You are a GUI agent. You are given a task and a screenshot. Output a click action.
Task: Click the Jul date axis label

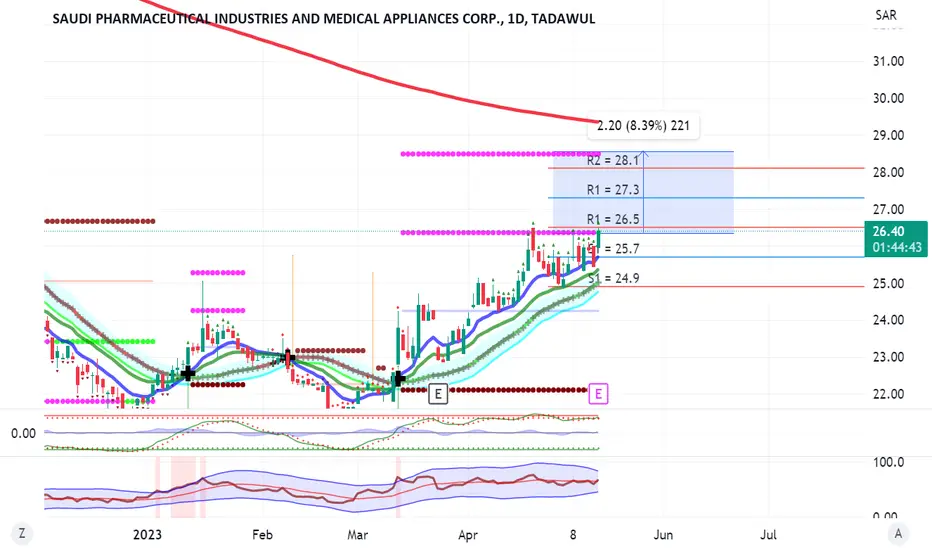(x=768, y=535)
